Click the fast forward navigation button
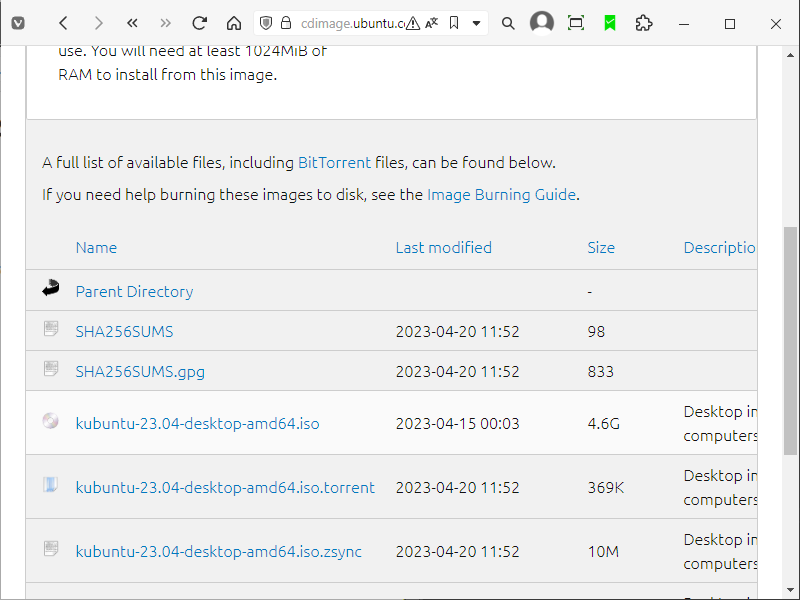 pyautogui.click(x=165, y=23)
